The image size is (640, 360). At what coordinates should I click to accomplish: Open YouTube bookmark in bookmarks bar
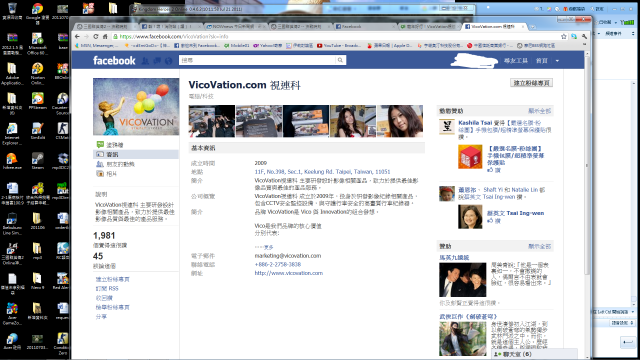pyautogui.click(x=338, y=46)
